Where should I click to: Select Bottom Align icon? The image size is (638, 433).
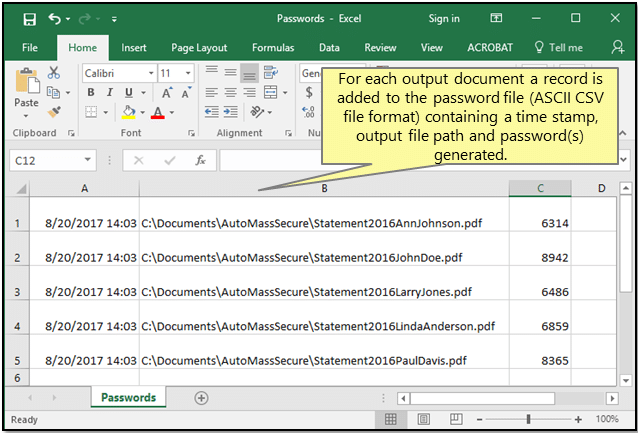tap(249, 73)
